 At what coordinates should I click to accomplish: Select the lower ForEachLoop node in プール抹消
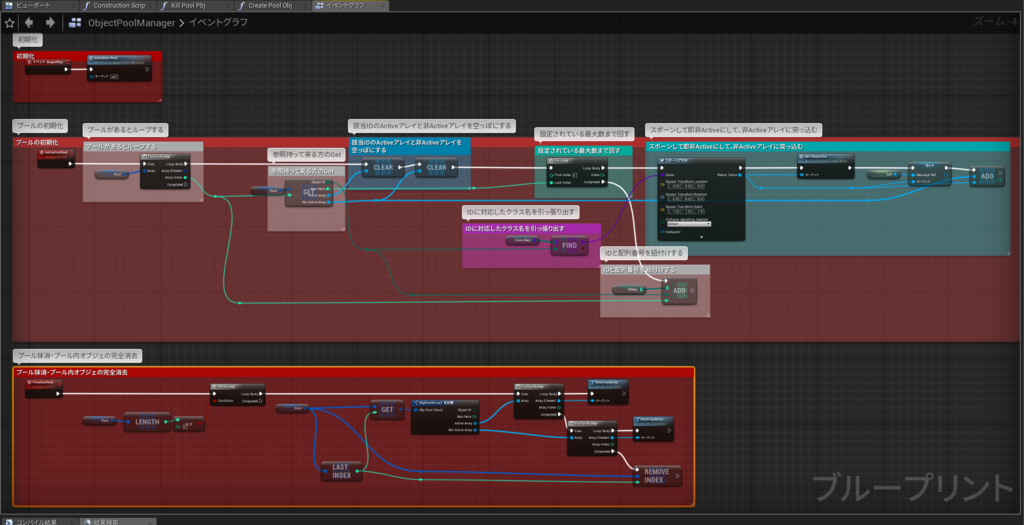click(x=592, y=438)
